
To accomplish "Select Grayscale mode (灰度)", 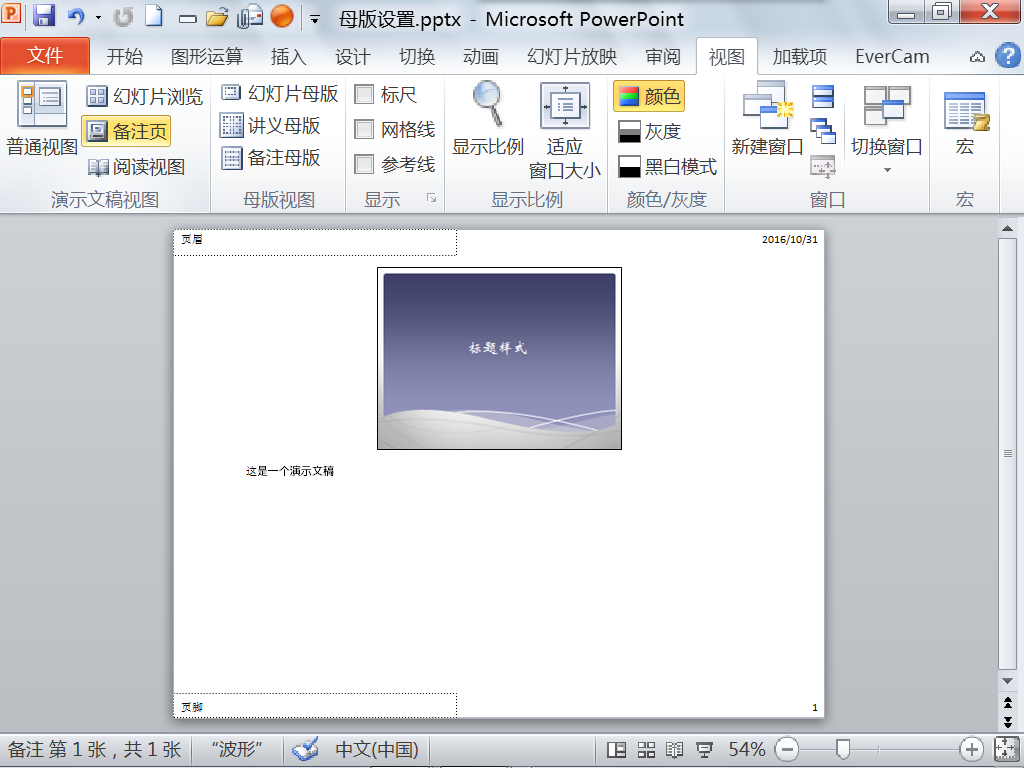I will click(x=650, y=132).
